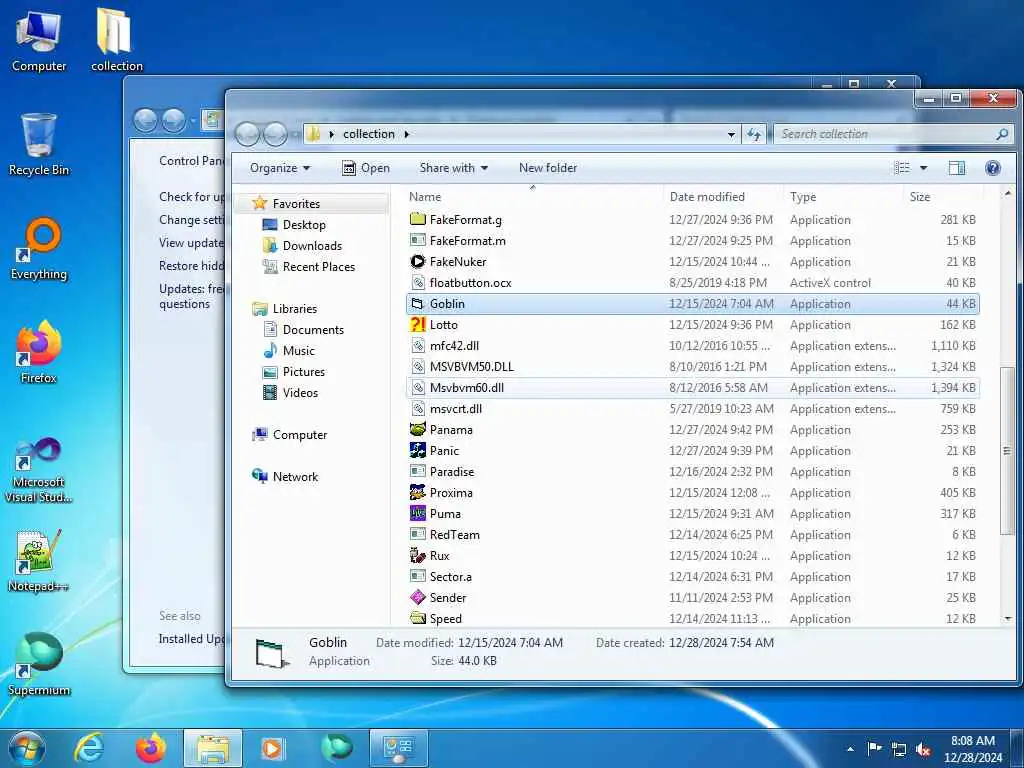Open the Organize dropdown menu
Screen dimensions: 1024x768
click(x=280, y=168)
